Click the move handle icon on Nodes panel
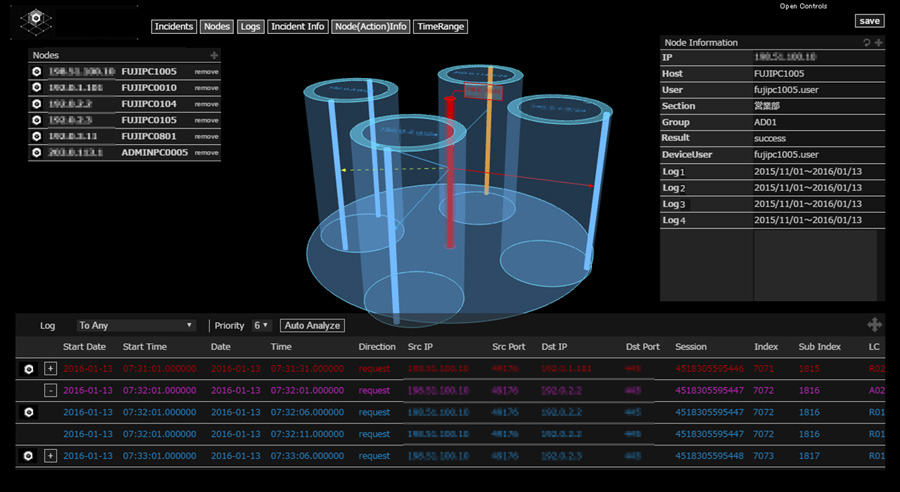This screenshot has width=900, height=492. [x=214, y=55]
